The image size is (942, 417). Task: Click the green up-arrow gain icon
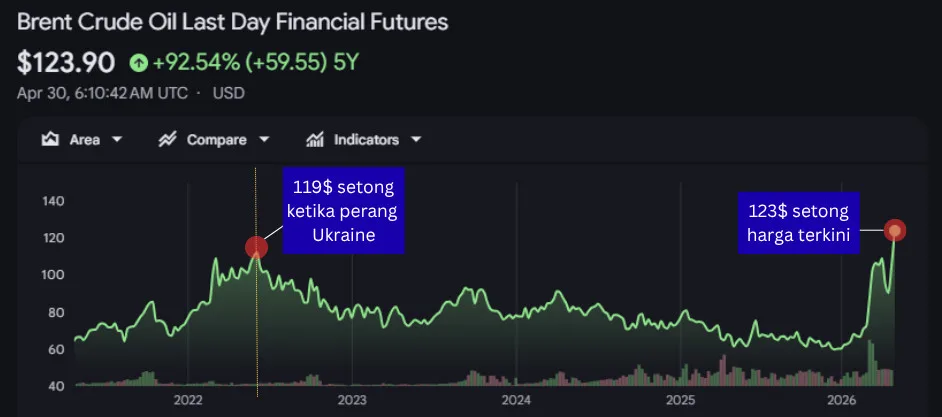(138, 63)
